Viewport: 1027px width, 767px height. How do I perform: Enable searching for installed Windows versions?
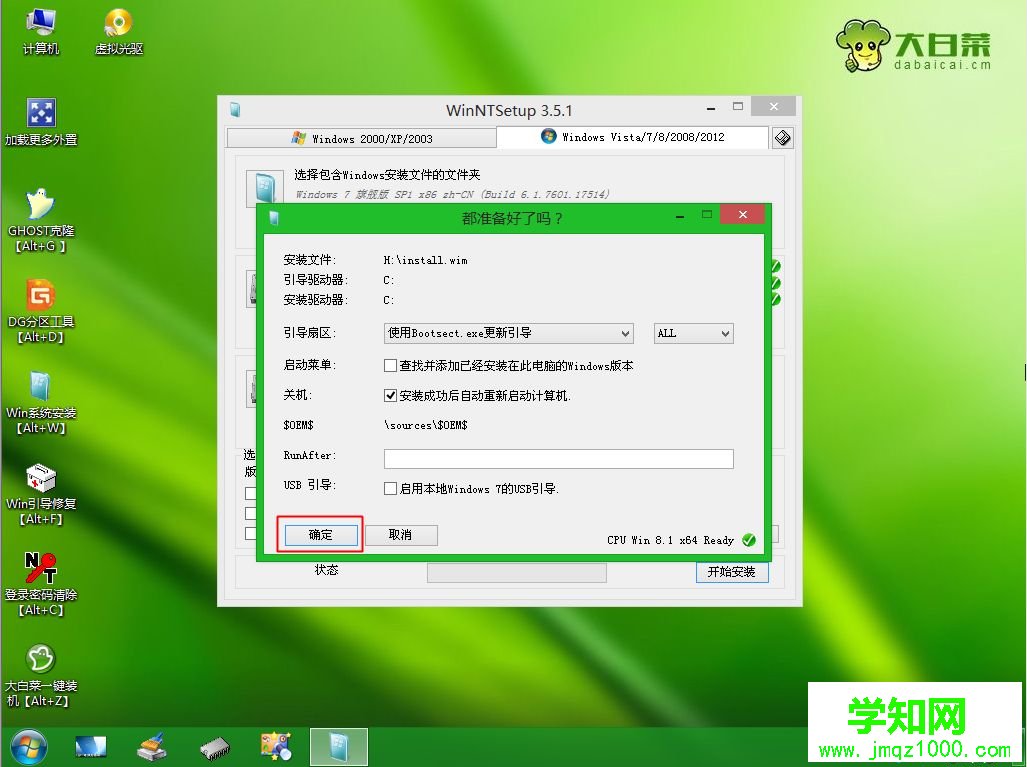(x=389, y=365)
